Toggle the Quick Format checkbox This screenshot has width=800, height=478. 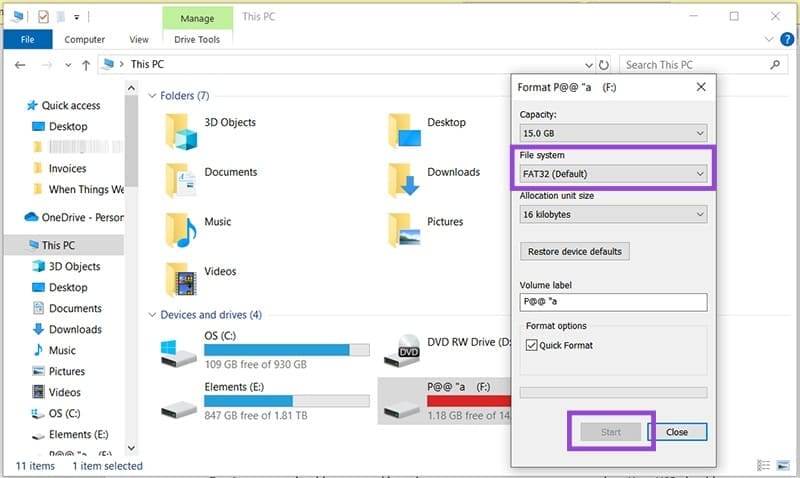coord(531,345)
